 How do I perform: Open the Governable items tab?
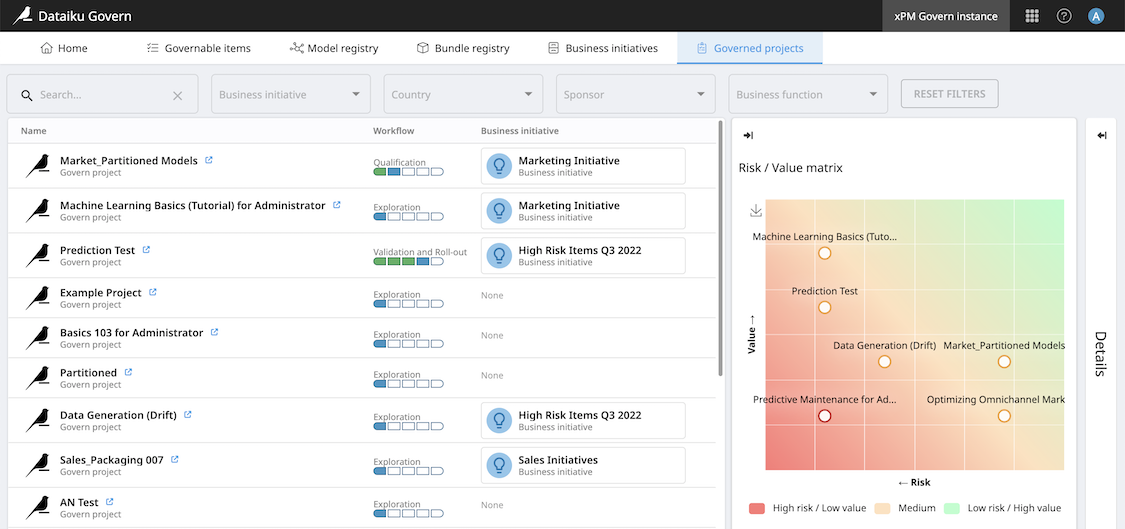198,48
